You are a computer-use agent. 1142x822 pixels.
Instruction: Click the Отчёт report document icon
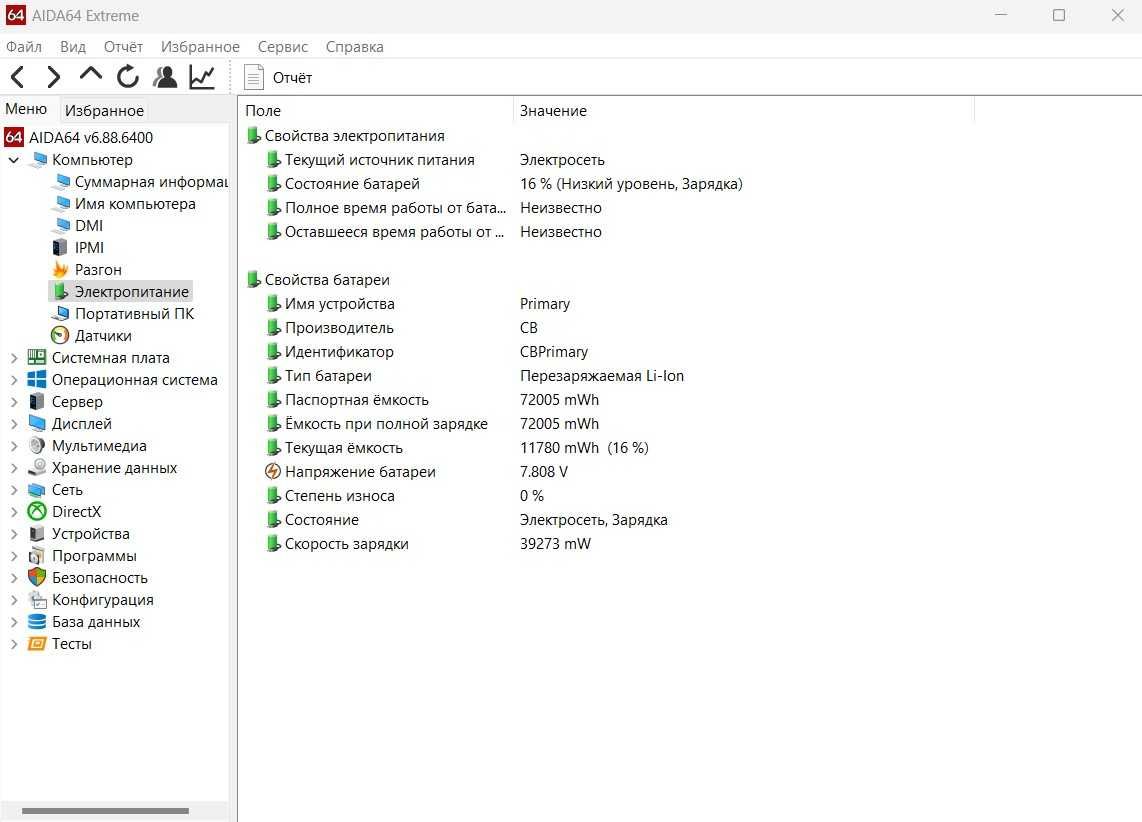pos(253,77)
